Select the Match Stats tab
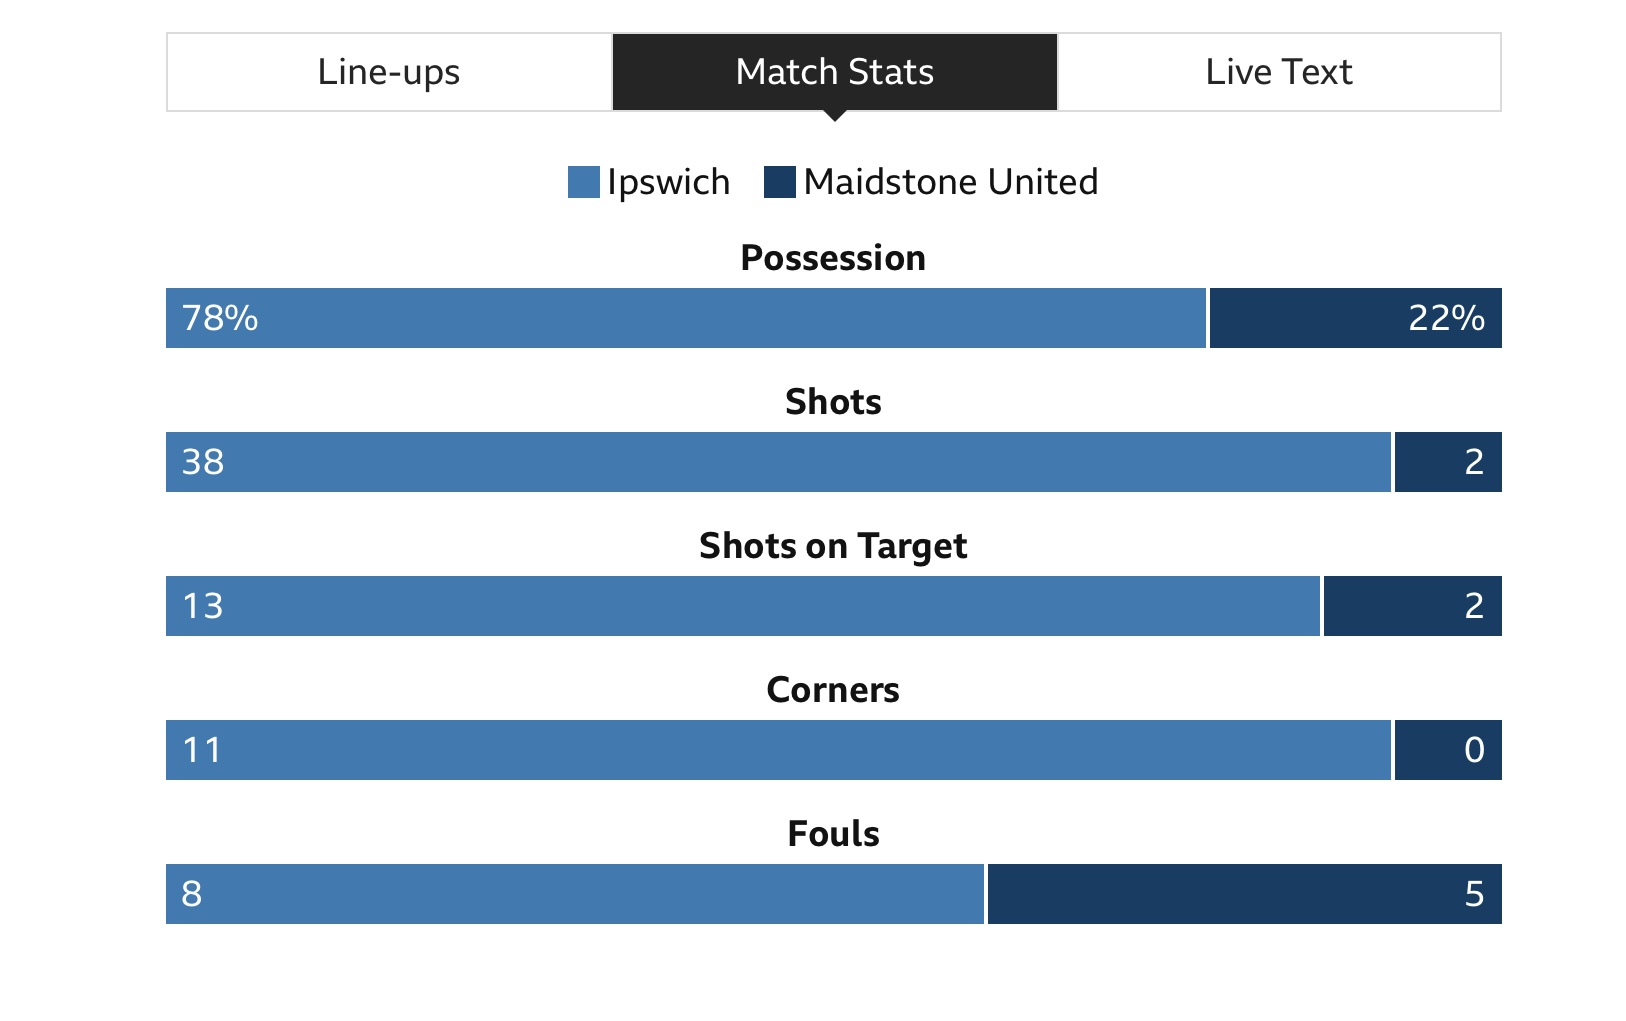Viewport: 1626px width, 1021px height. (835, 72)
